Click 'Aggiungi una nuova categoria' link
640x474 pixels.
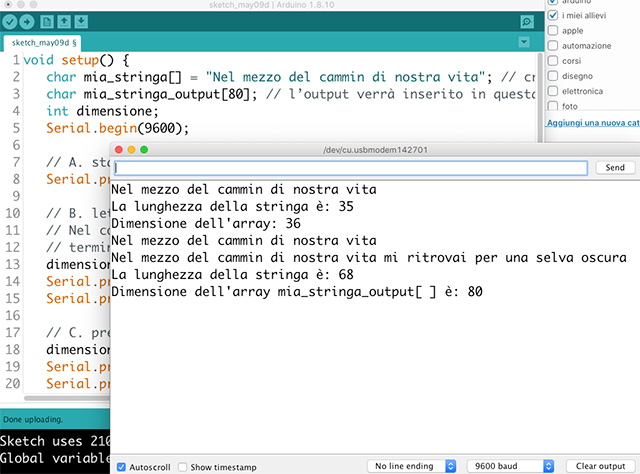pyautogui.click(x=593, y=123)
